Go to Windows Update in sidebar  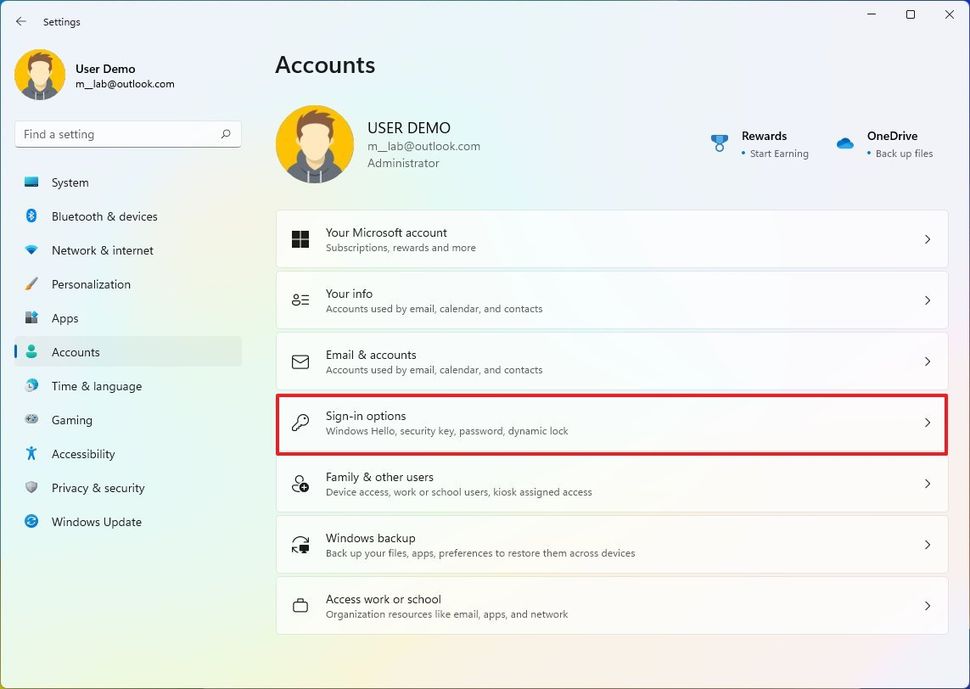[x=96, y=522]
